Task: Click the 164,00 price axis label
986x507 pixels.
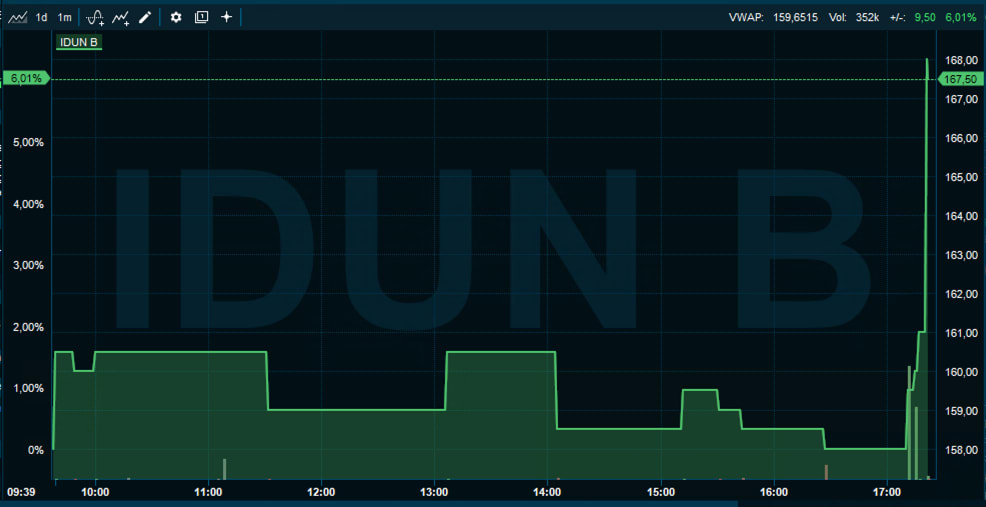Action: pos(960,216)
